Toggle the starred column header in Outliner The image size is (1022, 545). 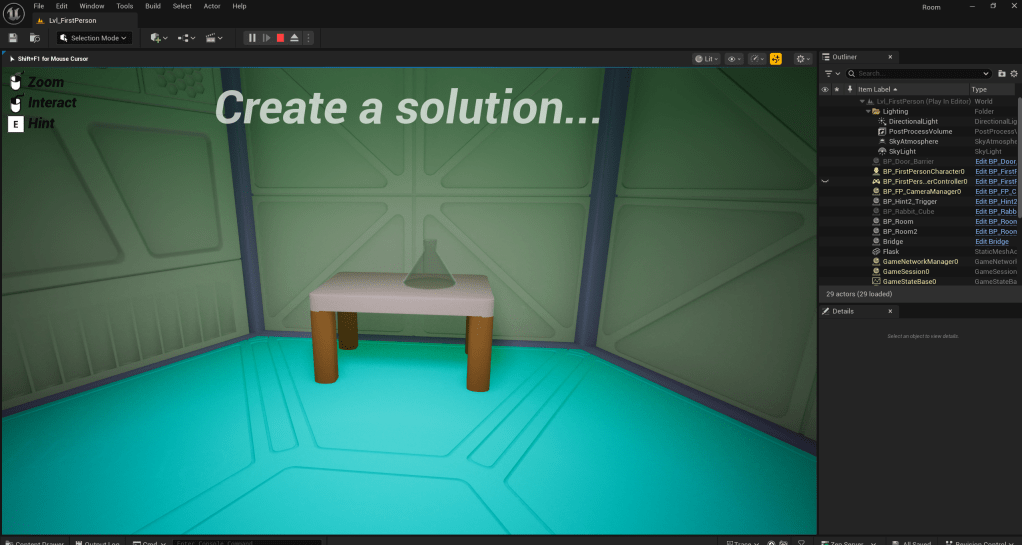(x=837, y=89)
